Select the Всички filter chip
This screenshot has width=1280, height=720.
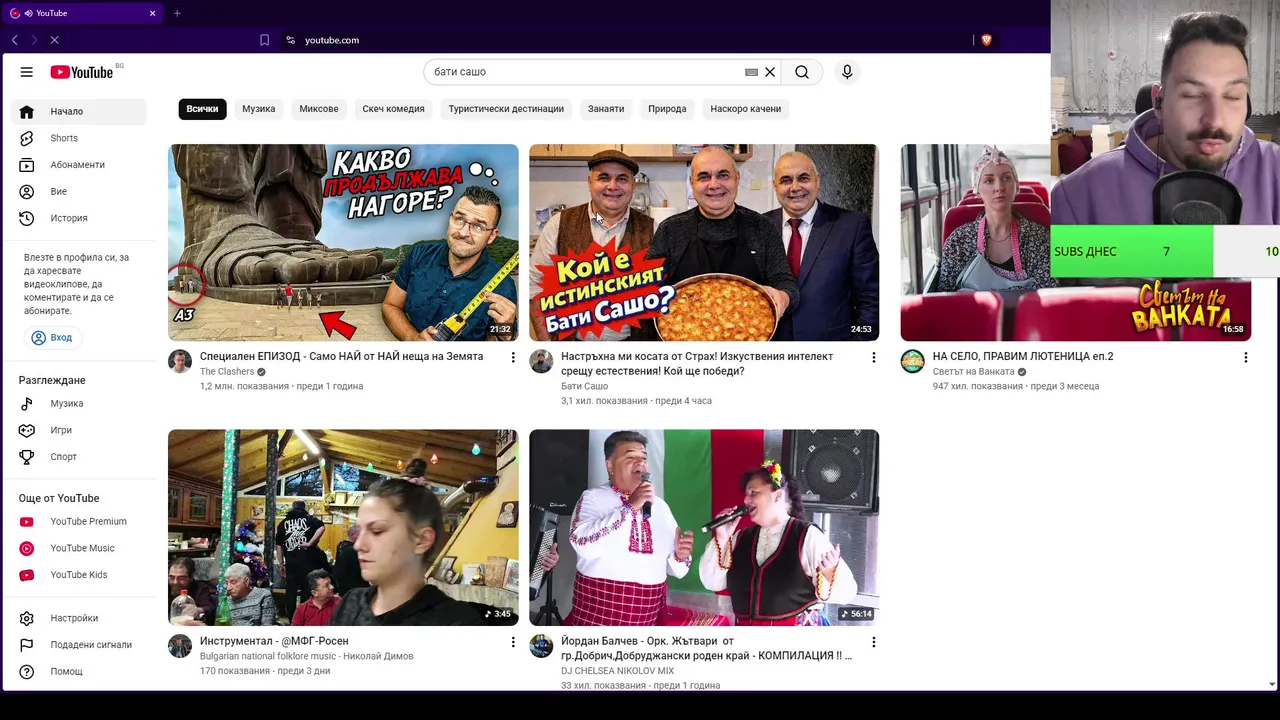tap(202, 109)
